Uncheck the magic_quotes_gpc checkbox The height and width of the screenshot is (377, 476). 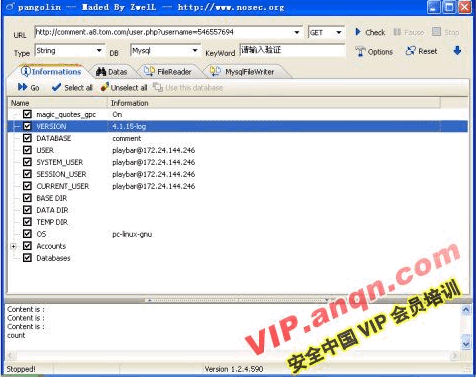pyautogui.click(x=27, y=114)
